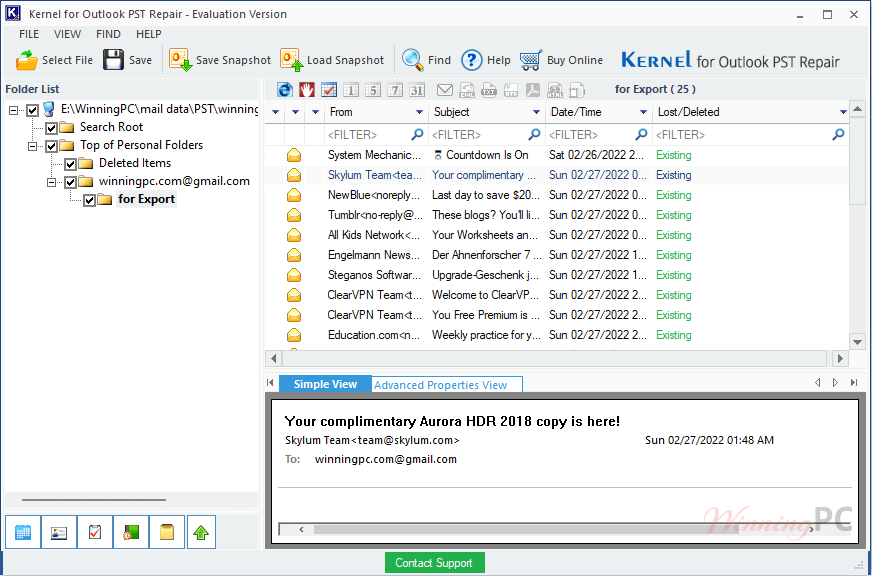872x576 pixels.
Task: Open the Date/Time column dropdown arrow
Action: (643, 112)
